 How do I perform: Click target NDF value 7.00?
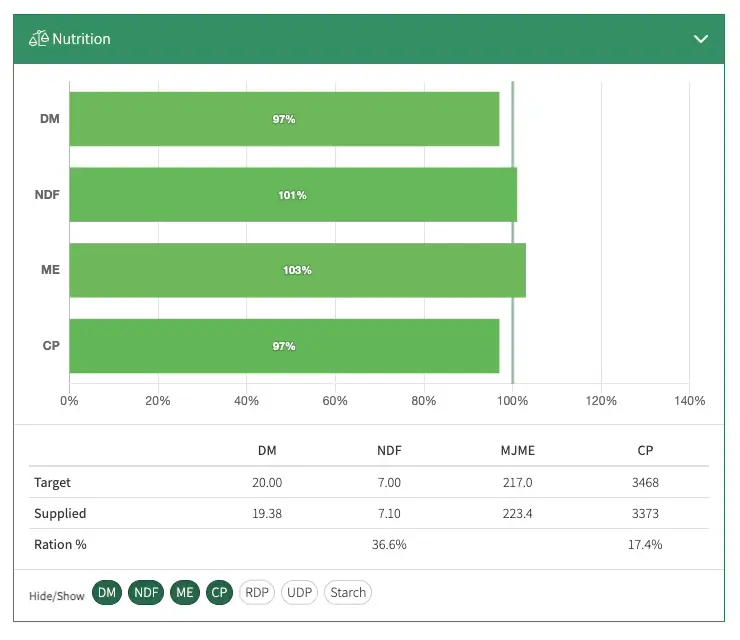(x=389, y=482)
